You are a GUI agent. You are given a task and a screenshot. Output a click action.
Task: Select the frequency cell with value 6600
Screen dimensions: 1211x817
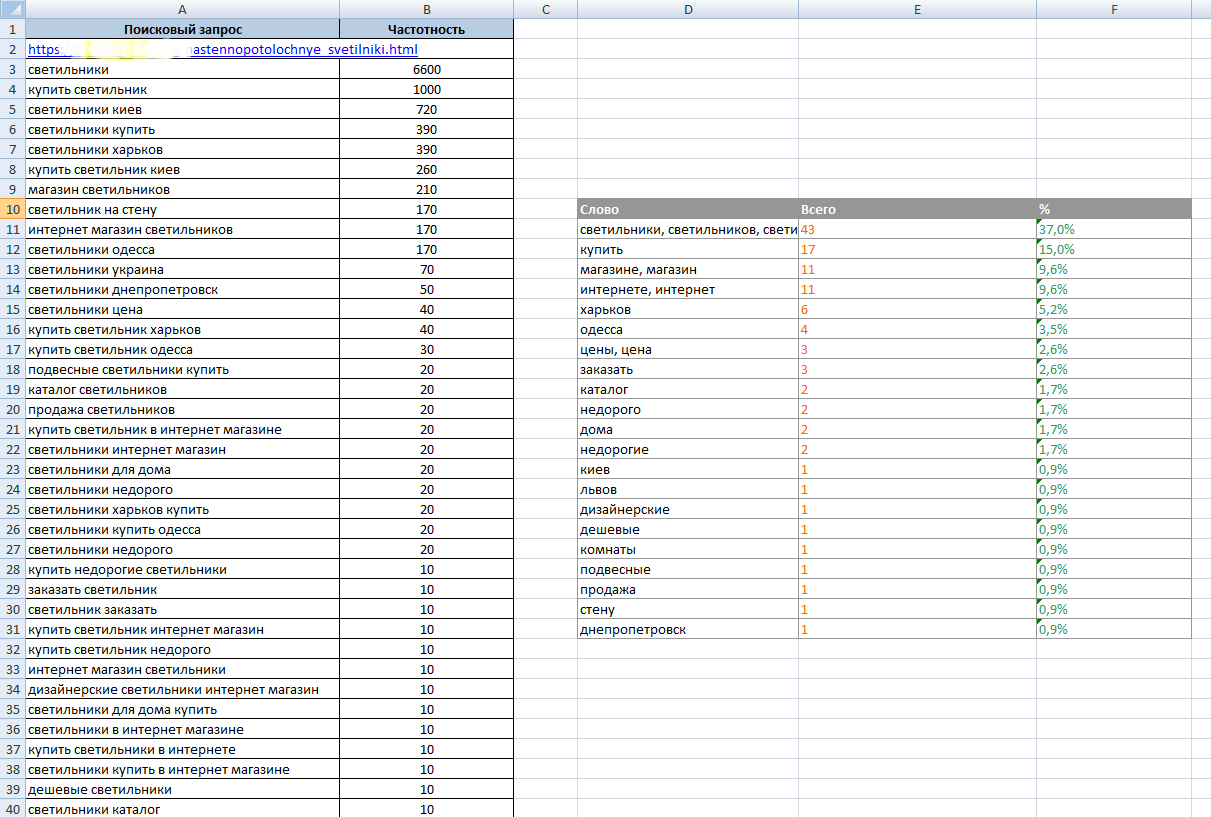pyautogui.click(x=426, y=70)
